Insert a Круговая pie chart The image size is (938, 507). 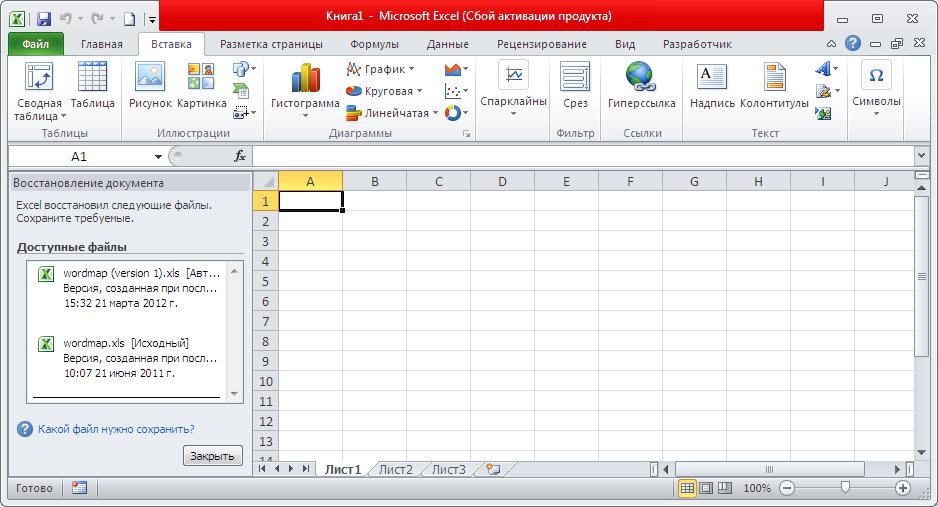pyautogui.click(x=383, y=91)
